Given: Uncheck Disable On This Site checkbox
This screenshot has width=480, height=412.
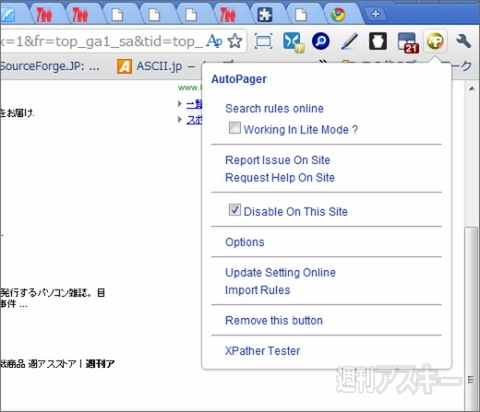Looking at the screenshot, I should pos(235,210).
